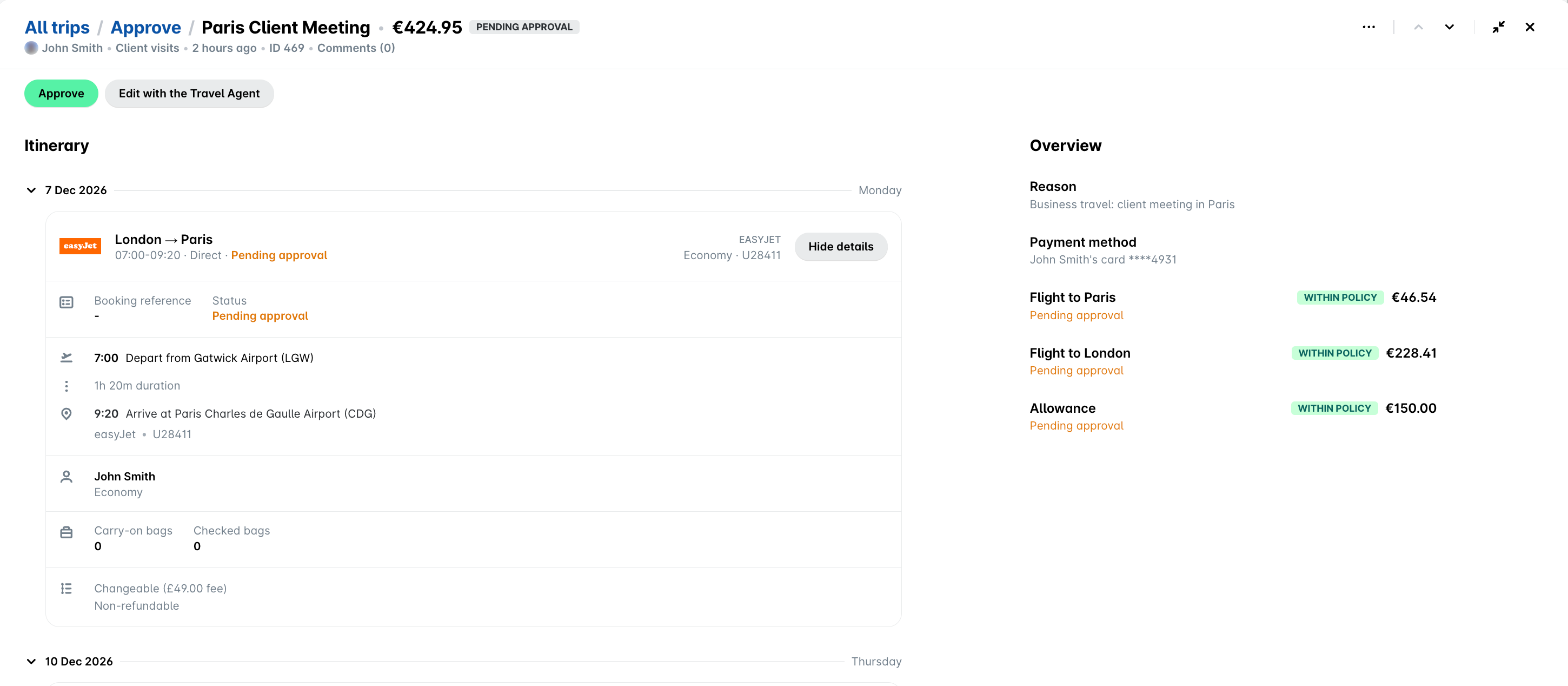This screenshot has height=686, width=1568.
Task: Click Within Policy badge for Allowance
Action: pos(1335,409)
